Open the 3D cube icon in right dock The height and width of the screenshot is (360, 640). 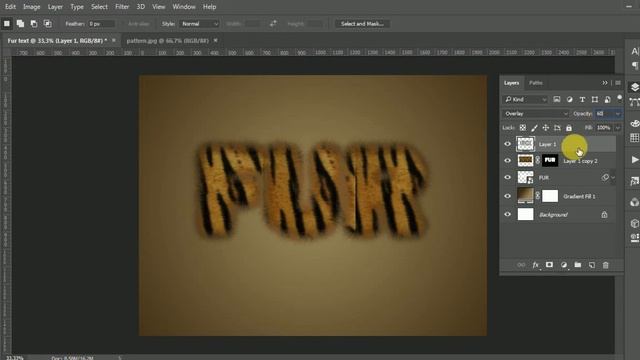634,223
